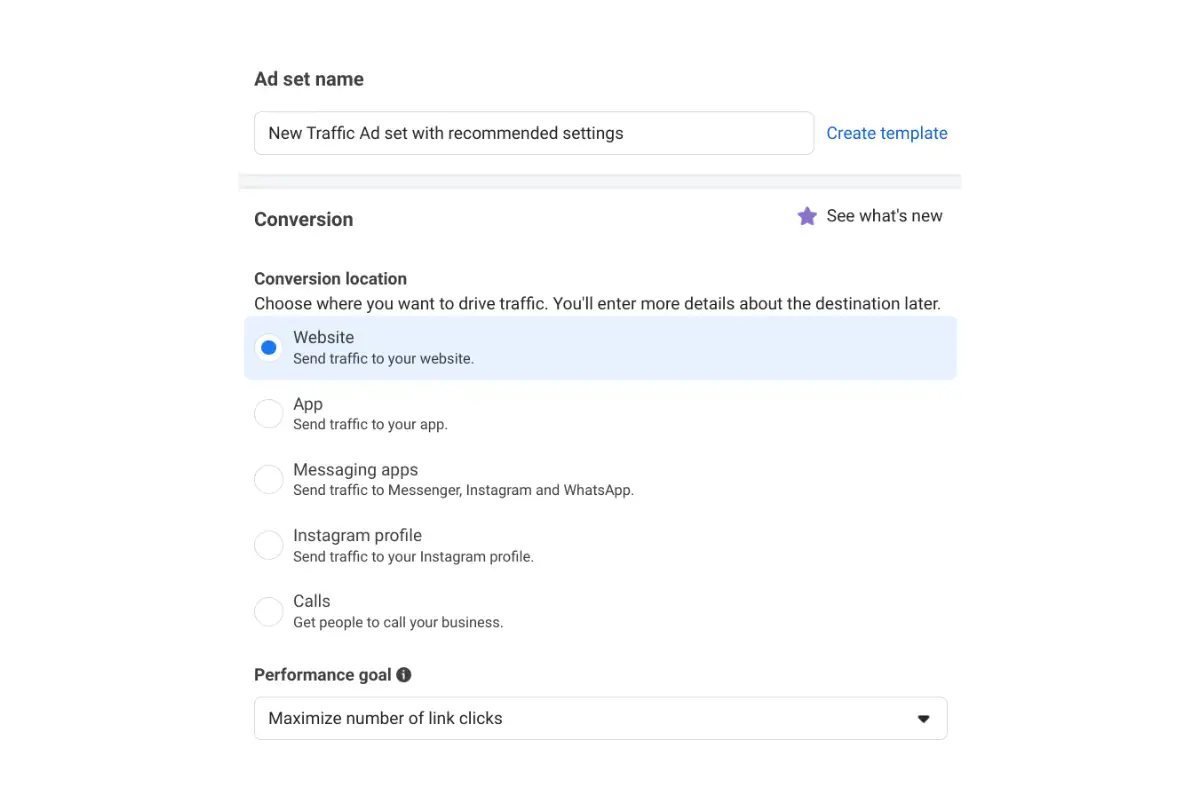Image resolution: width=1200 pixels, height=800 pixels.
Task: Choose the Calls radio option
Action: point(268,612)
